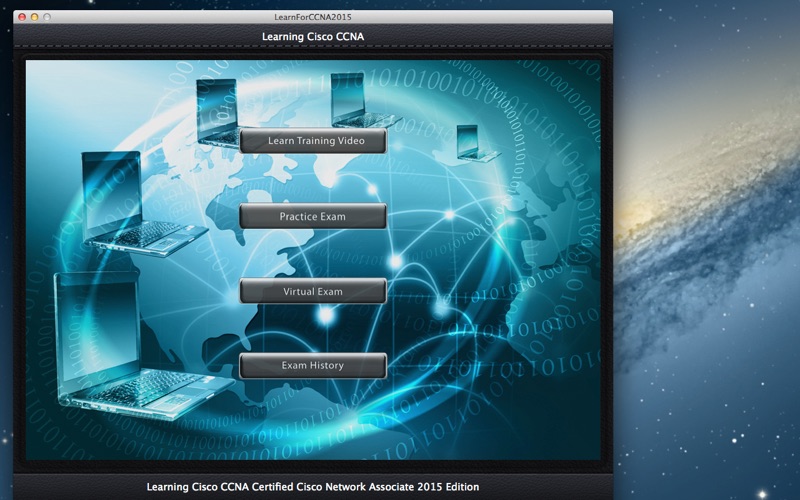Viewport: 800px width, 500px height.
Task: View the Exam History
Action: point(313,366)
